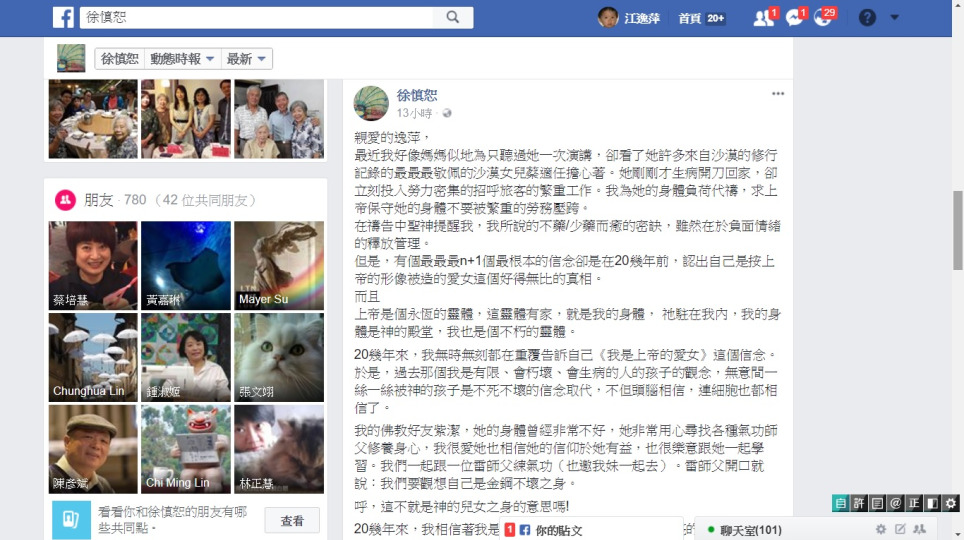
Task: Open 蔡培慧 friend thumbnail
Action: pos(93,265)
